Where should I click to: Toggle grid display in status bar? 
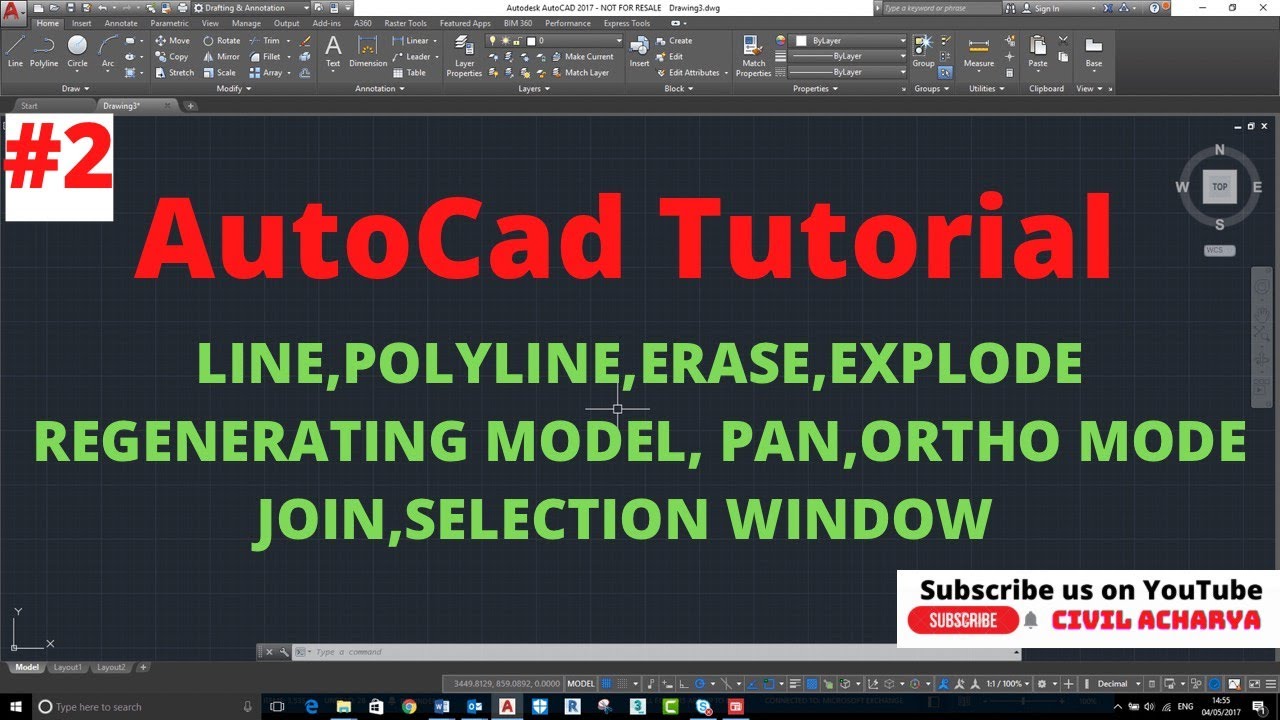606,684
